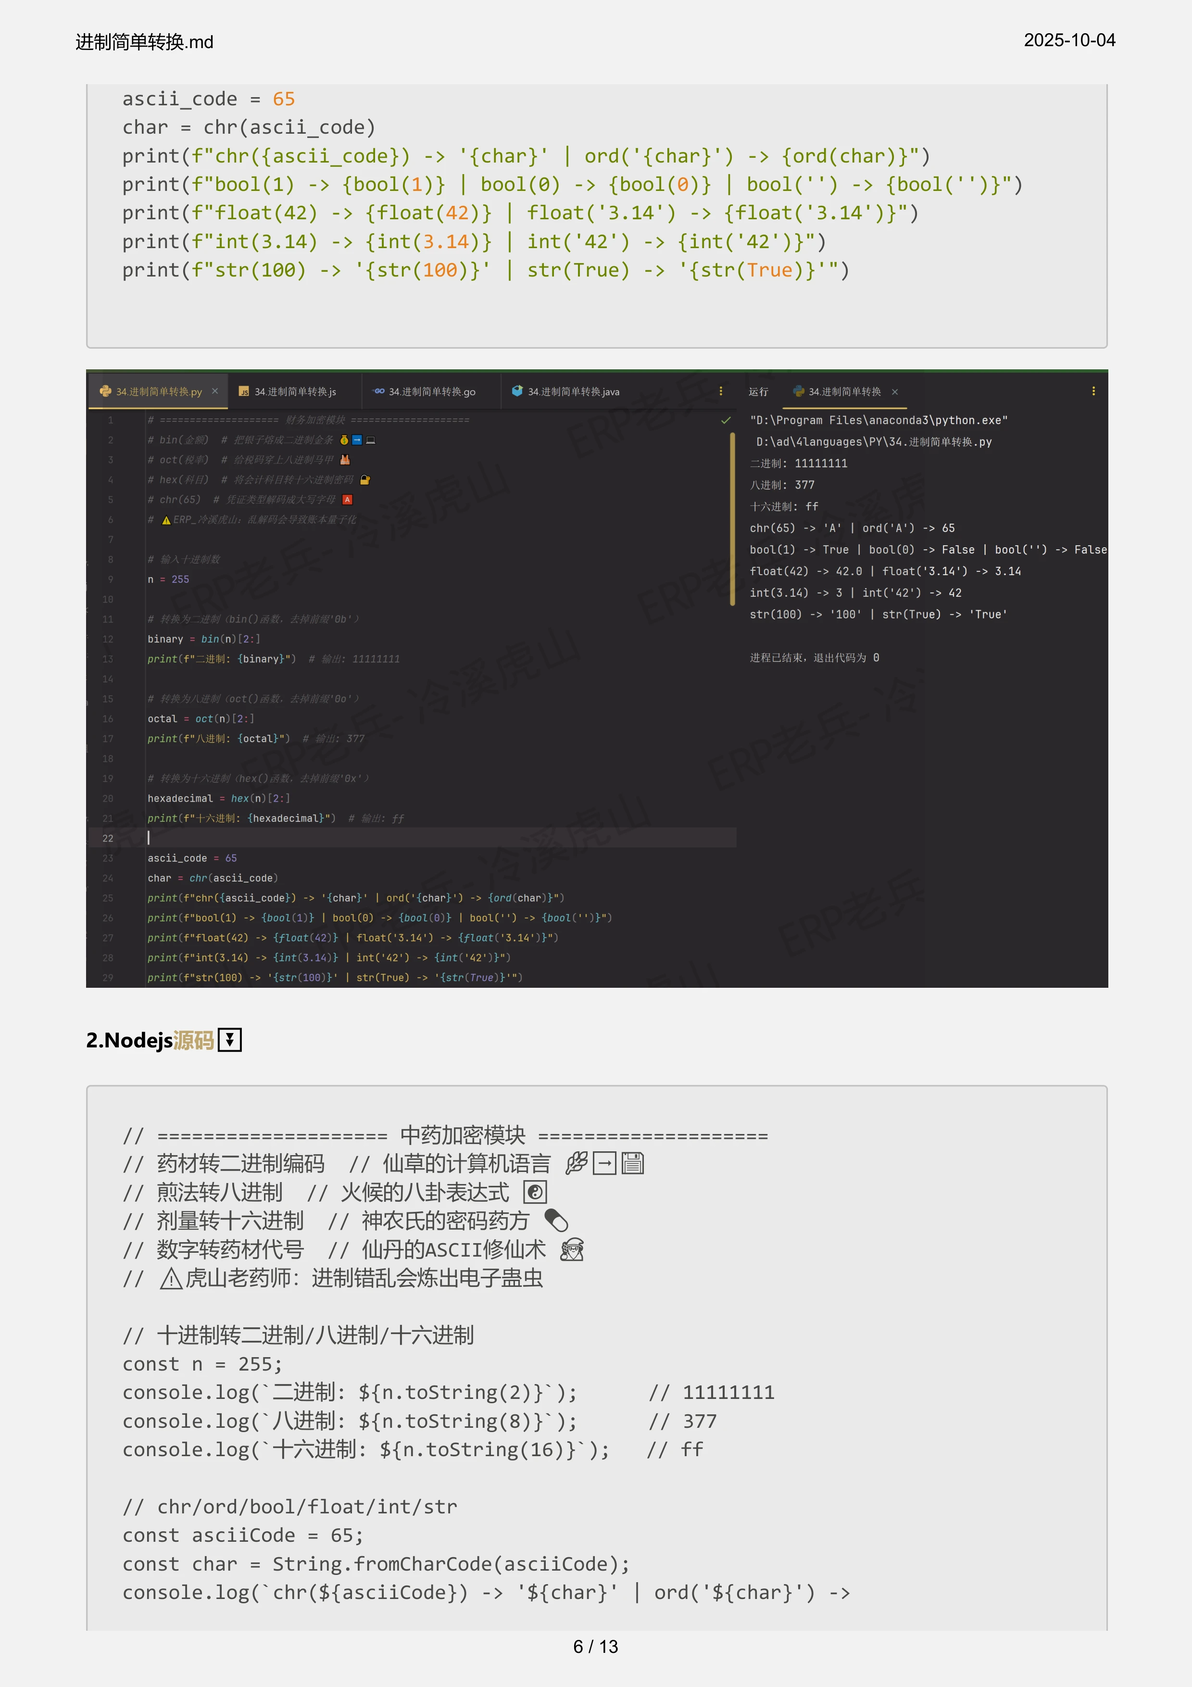Close the 34.进制简单转换 run output tab
This screenshot has width=1192, height=1687.
pos(895,392)
